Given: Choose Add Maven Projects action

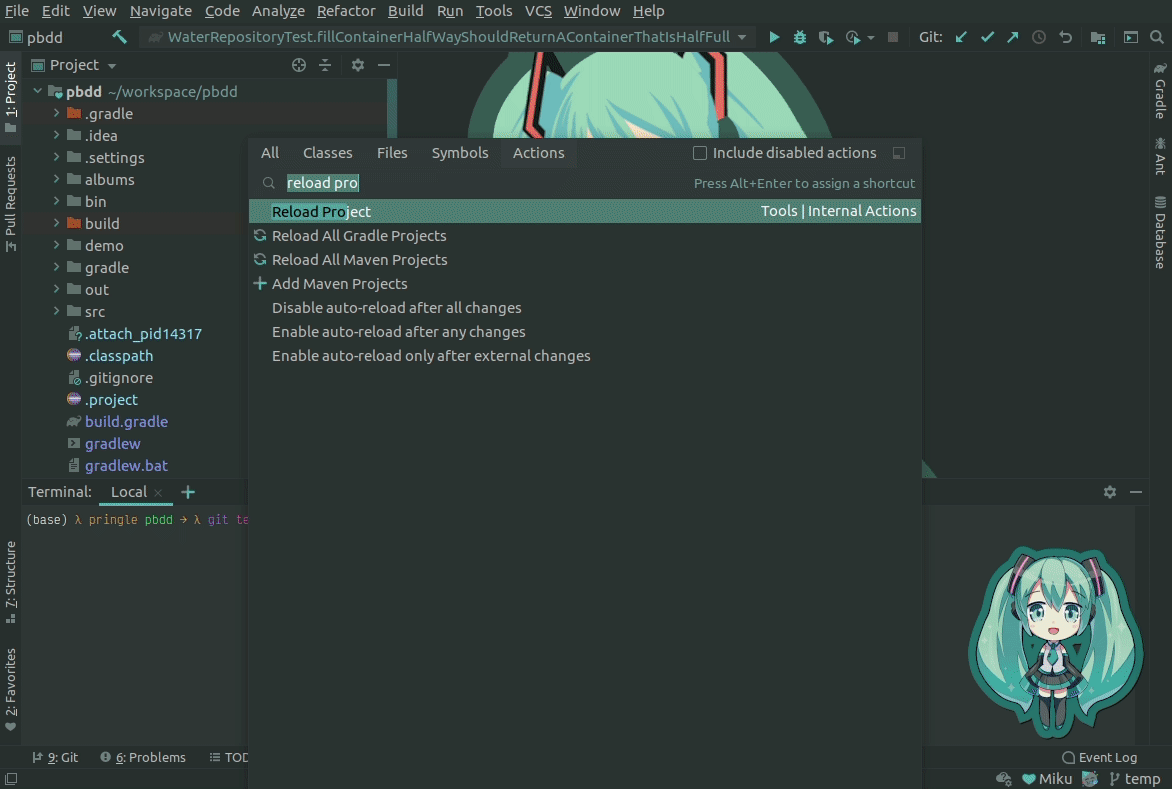Looking at the screenshot, I should 585,284.
